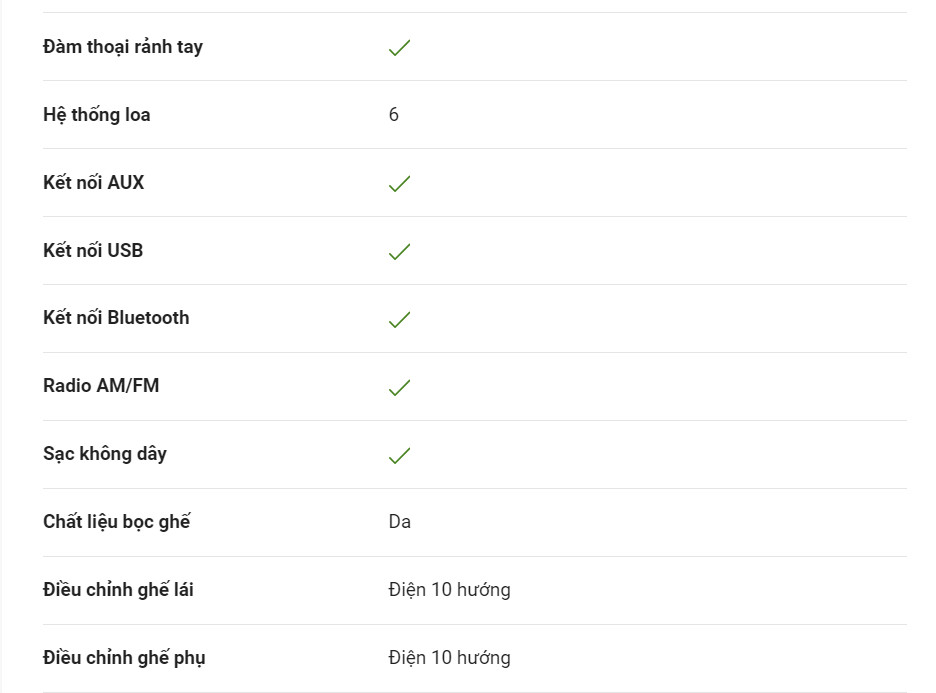Select the Đàm thoại rảnh tay label

pyautogui.click(x=123, y=47)
